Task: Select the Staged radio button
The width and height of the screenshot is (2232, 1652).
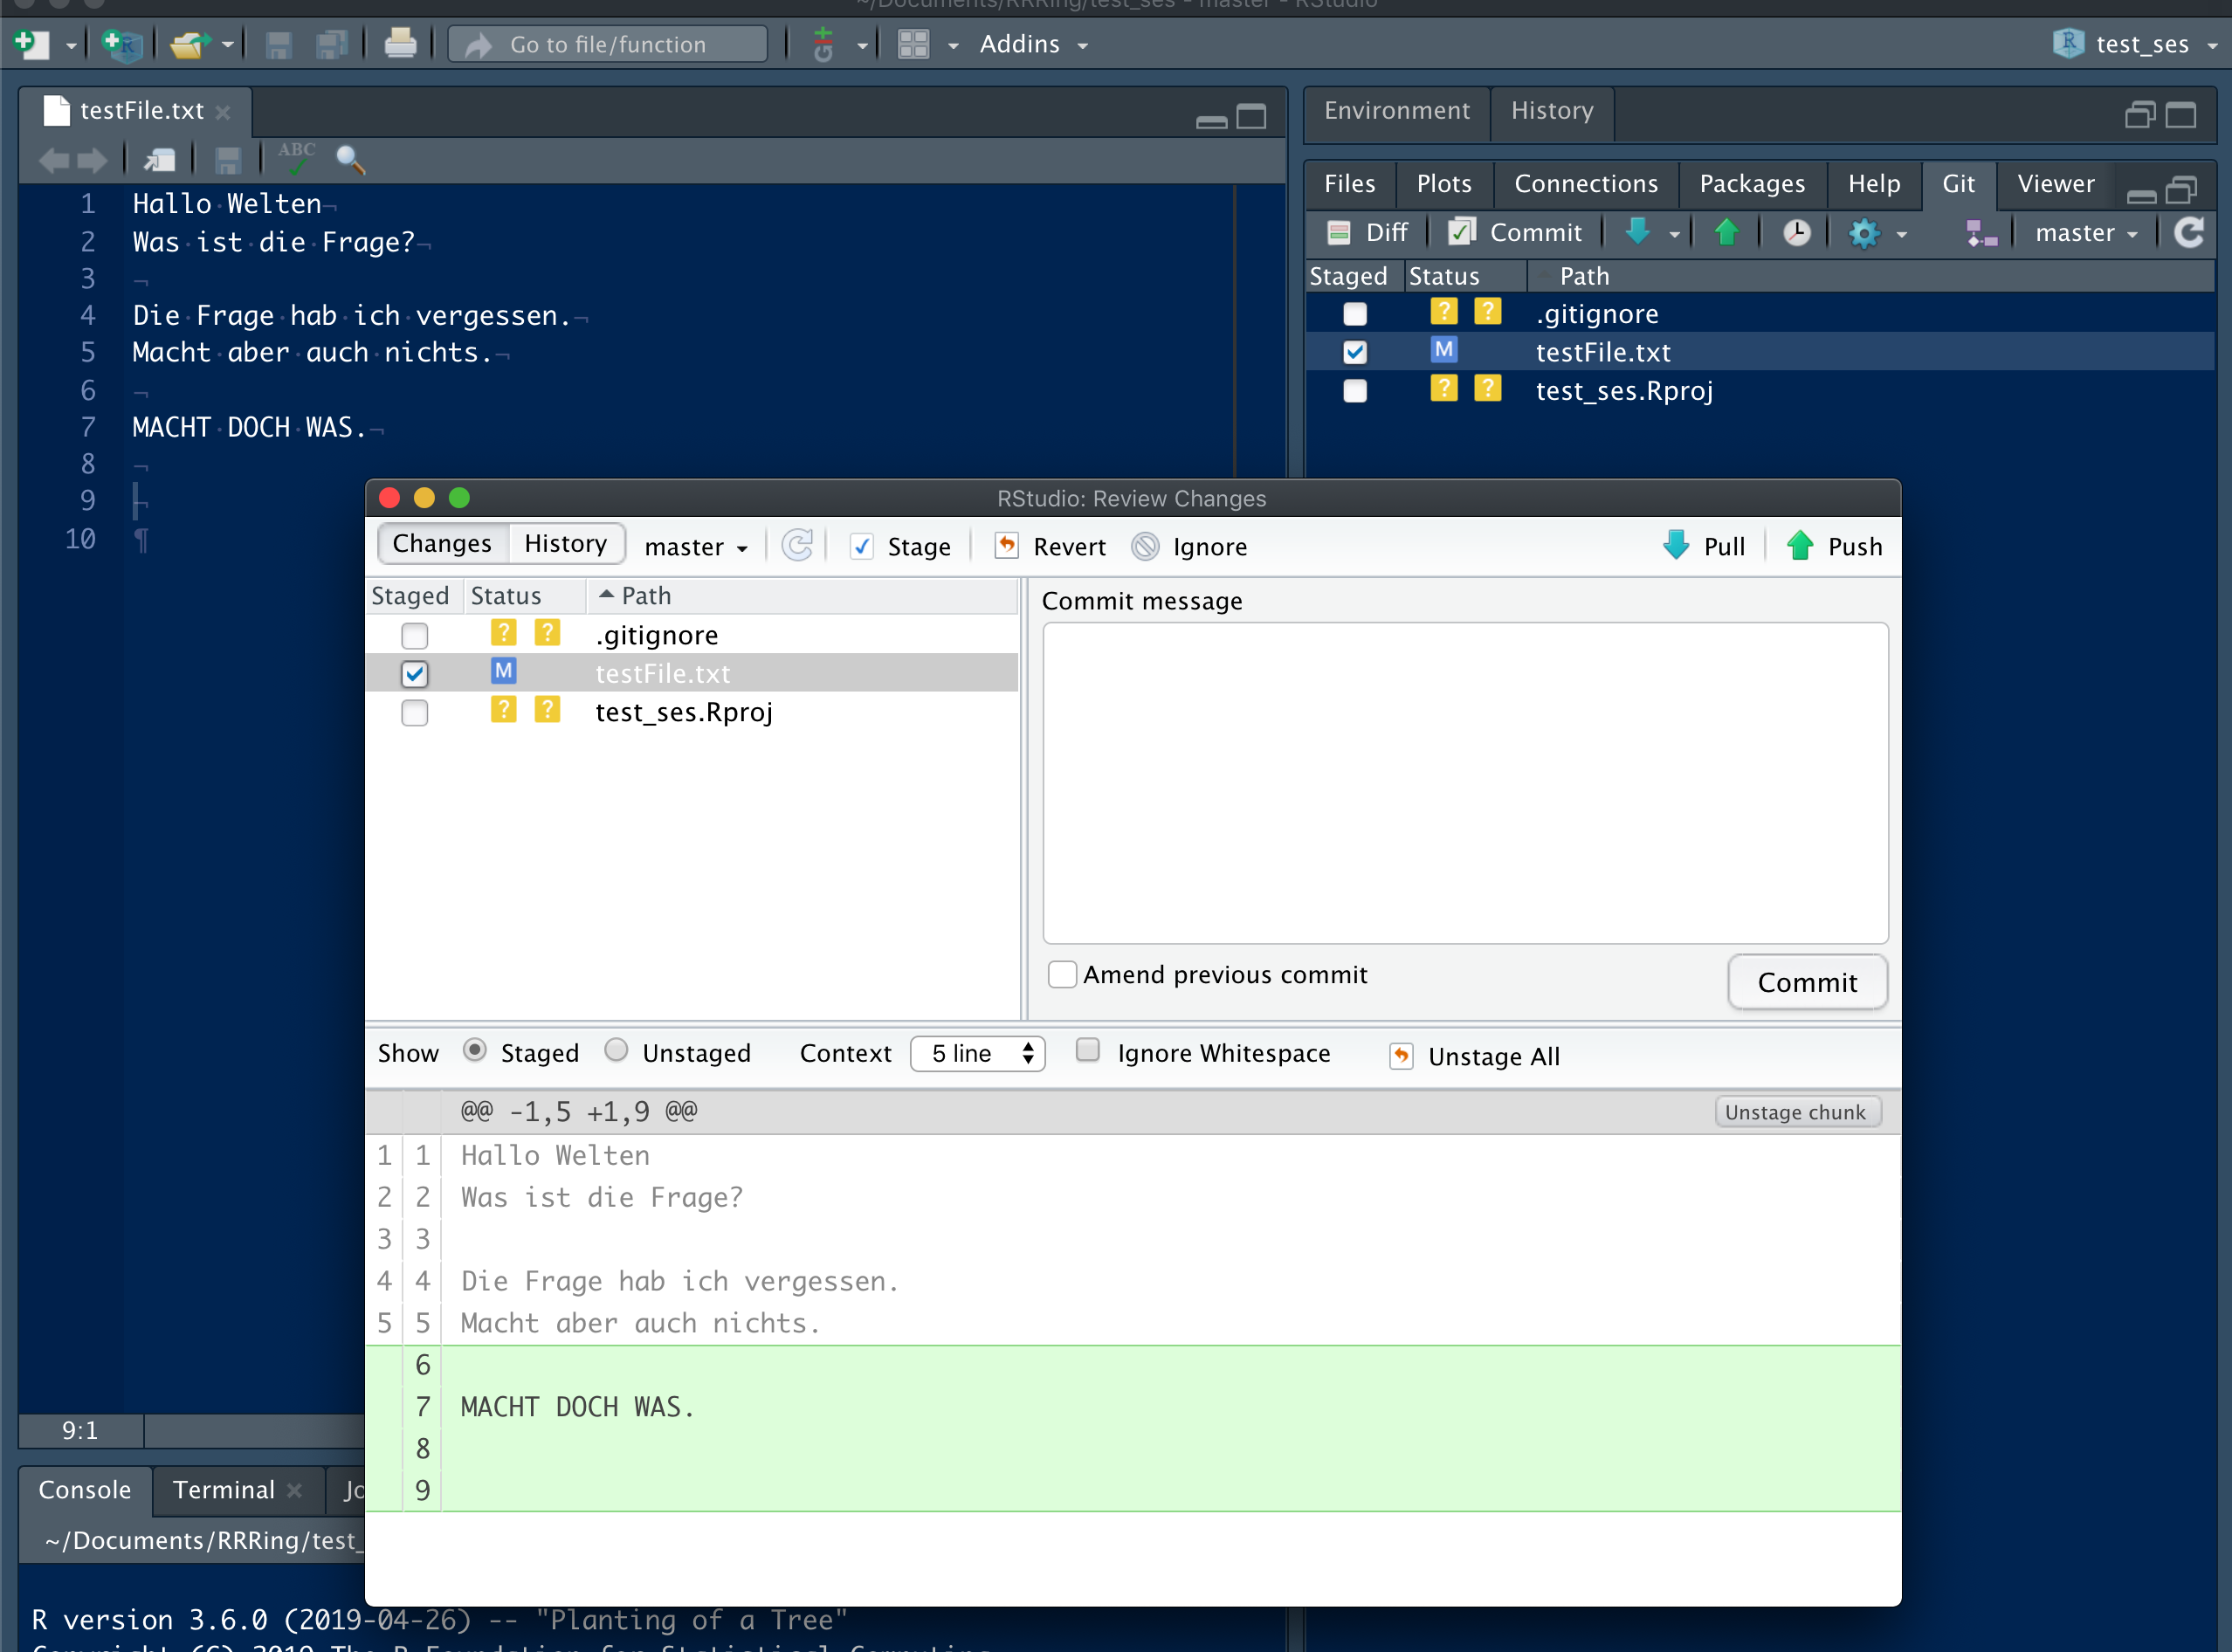Action: [x=475, y=1050]
